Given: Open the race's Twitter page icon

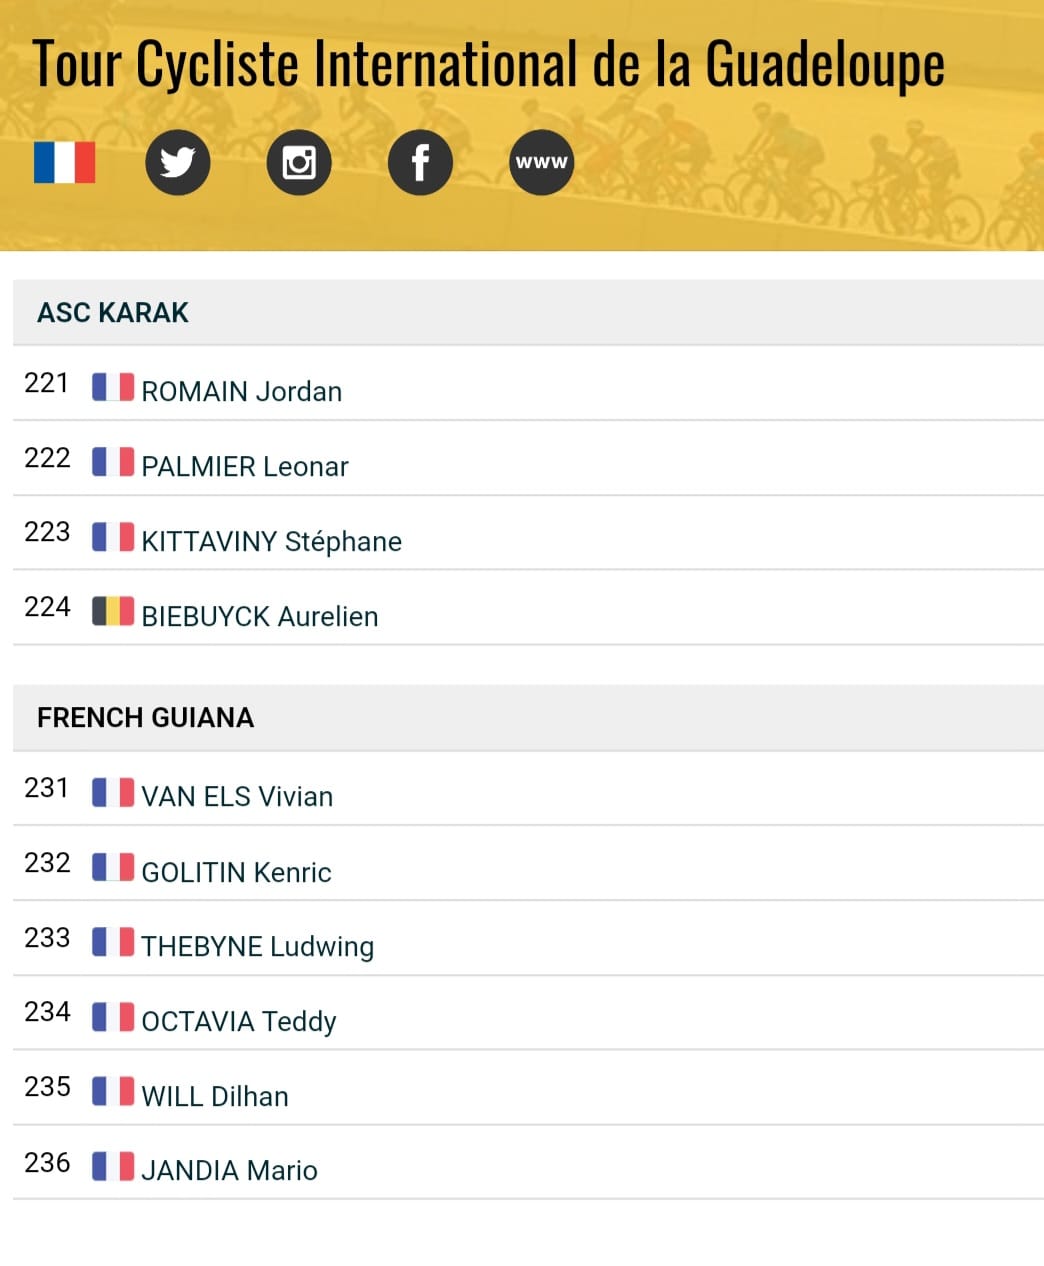Looking at the screenshot, I should tap(178, 162).
